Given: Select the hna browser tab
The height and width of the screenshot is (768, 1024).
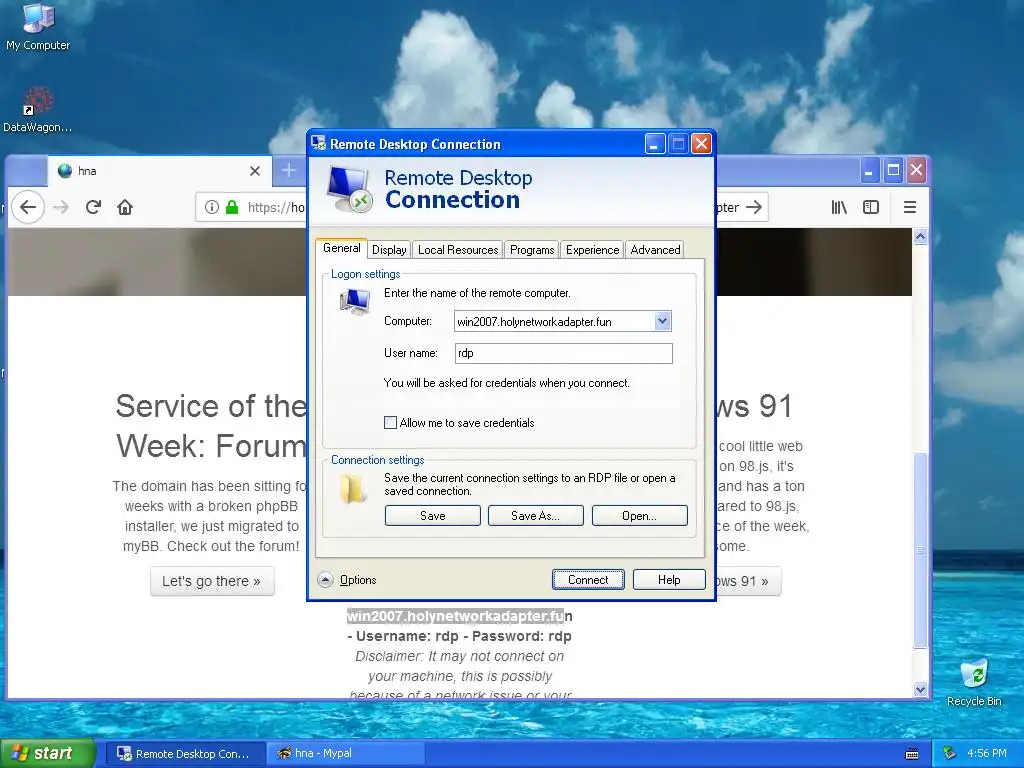Looking at the screenshot, I should pyautogui.click(x=159, y=170).
